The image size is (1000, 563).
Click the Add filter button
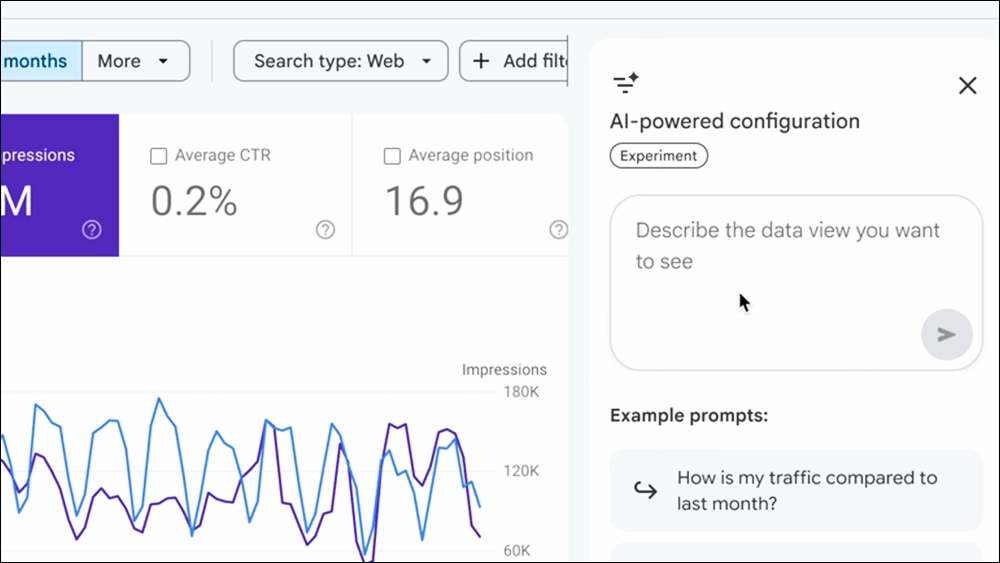(x=513, y=61)
